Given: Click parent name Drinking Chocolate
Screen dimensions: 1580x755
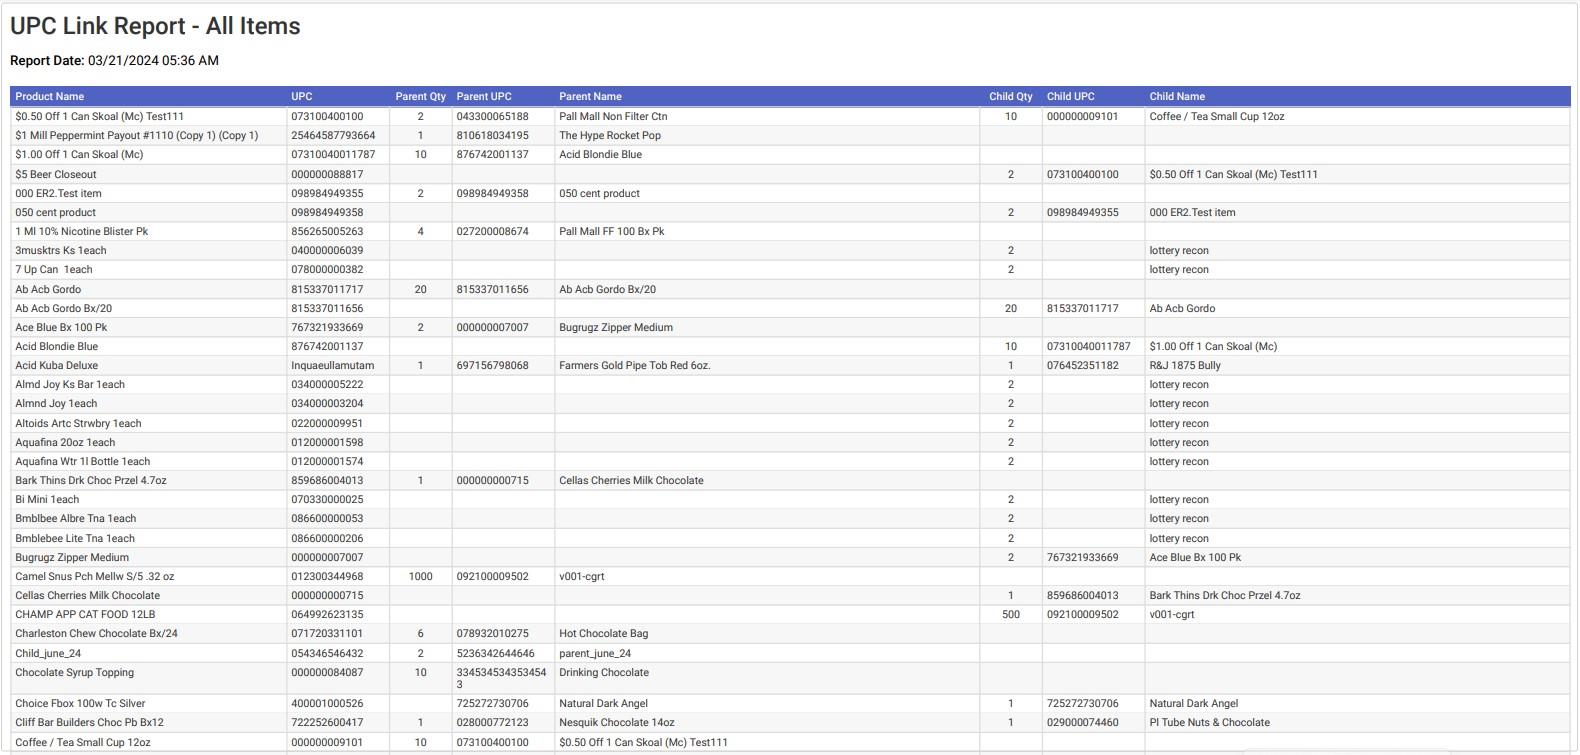Looking at the screenshot, I should [x=604, y=673].
